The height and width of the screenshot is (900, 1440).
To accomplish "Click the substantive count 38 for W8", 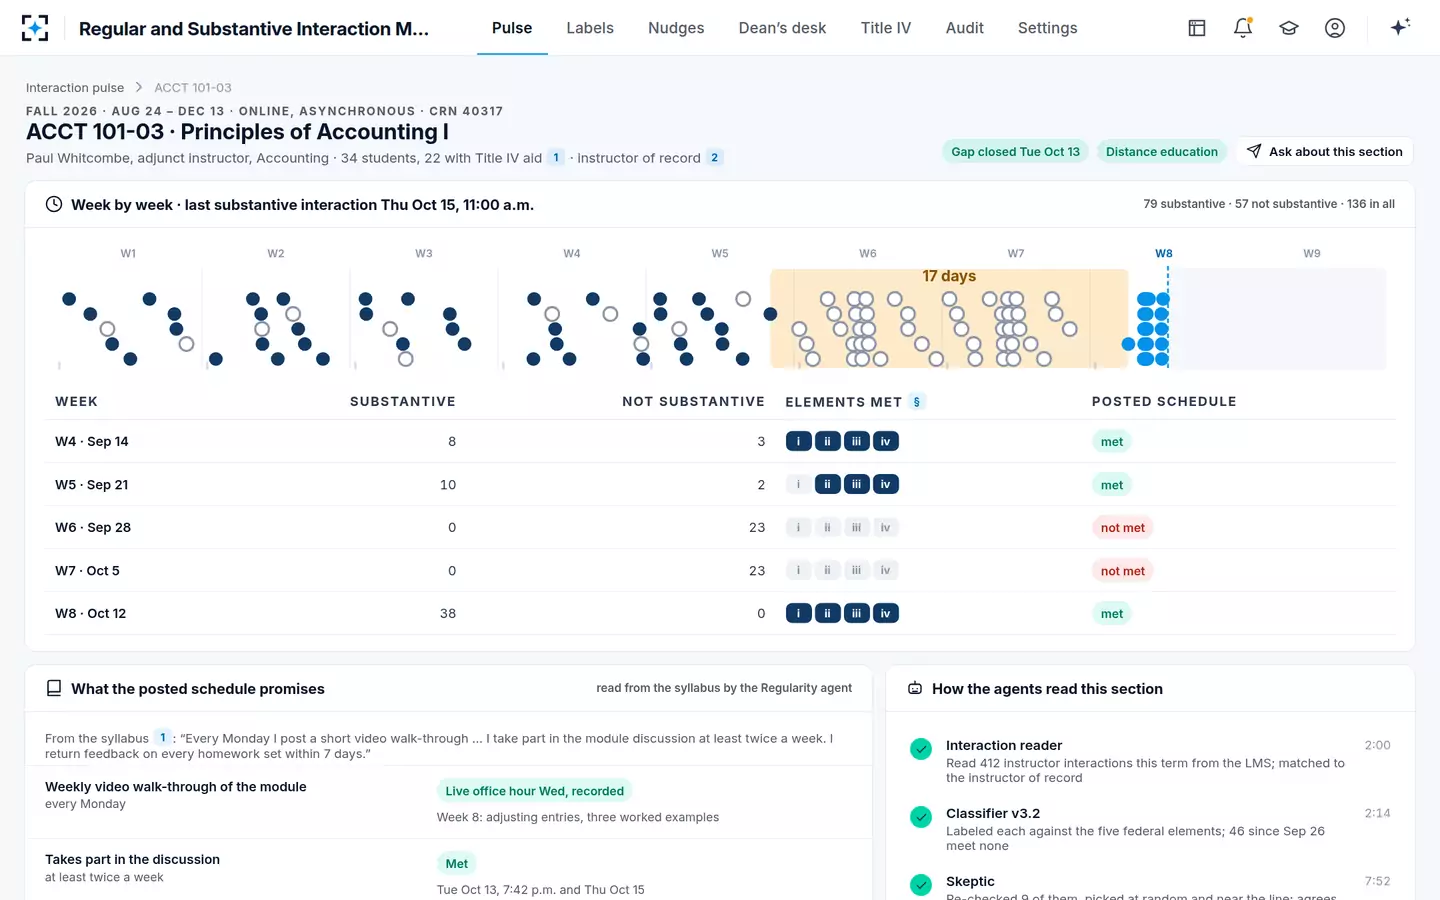I will click(448, 614).
